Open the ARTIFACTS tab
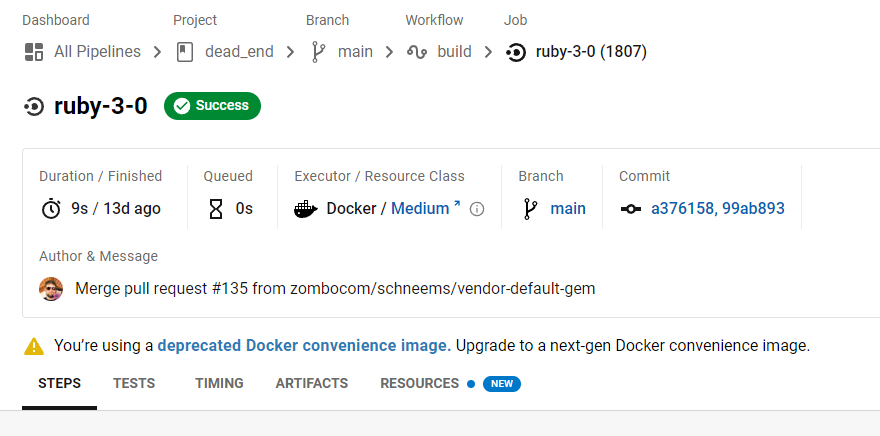 [312, 383]
